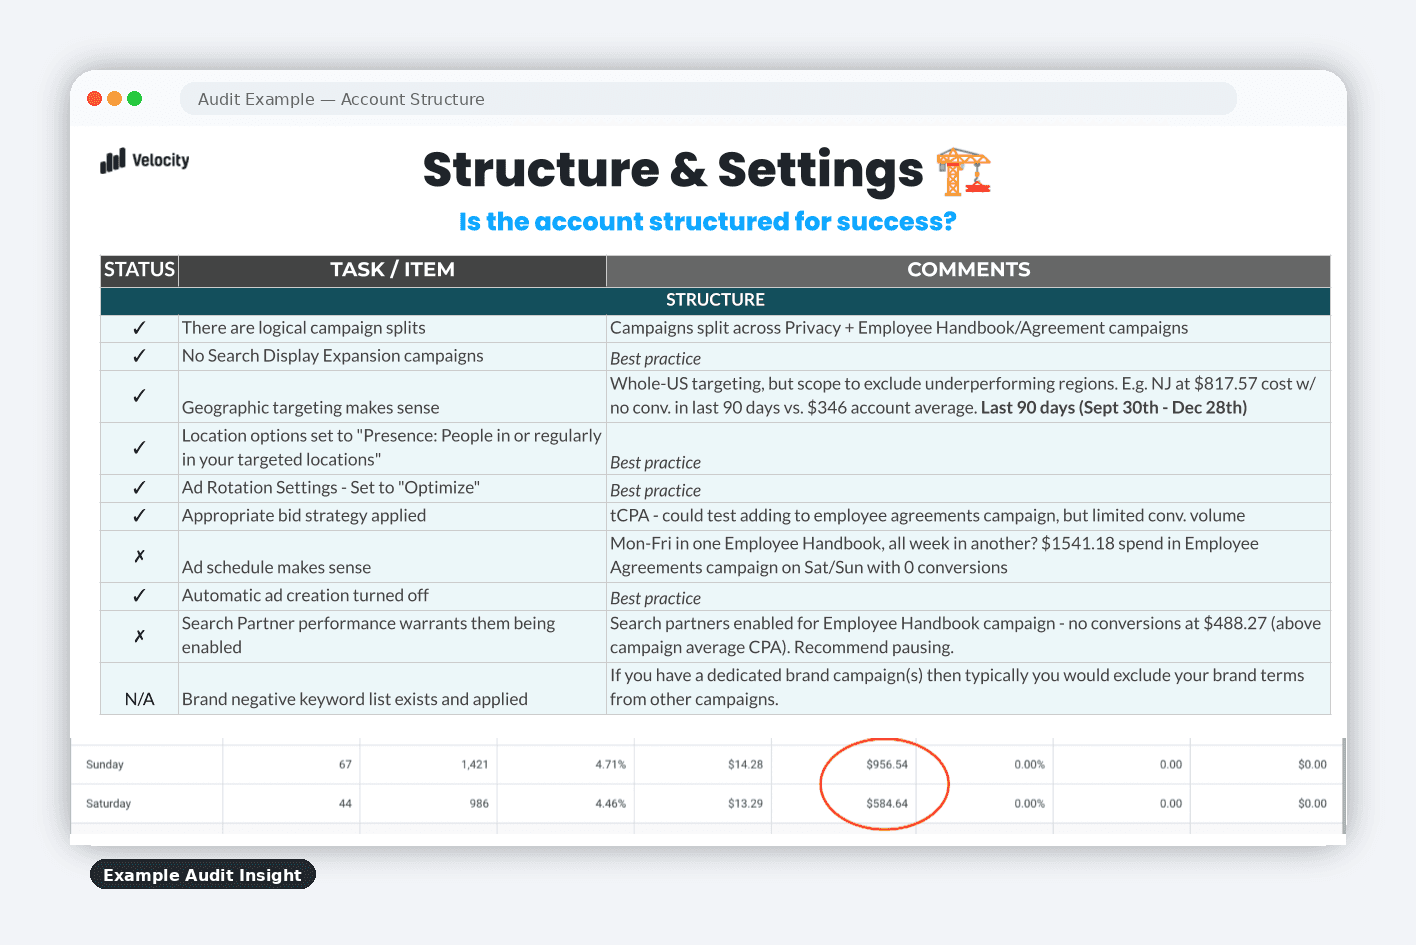1416x945 pixels.
Task: Click Sunday's 1,421 value
Action: [475, 765]
